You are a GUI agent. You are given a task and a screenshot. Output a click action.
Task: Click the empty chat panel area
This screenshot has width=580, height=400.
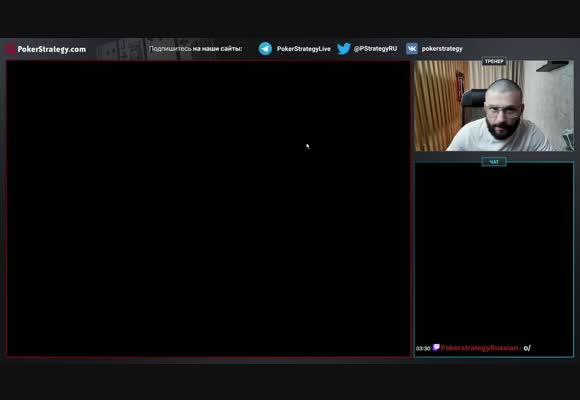pos(494,252)
